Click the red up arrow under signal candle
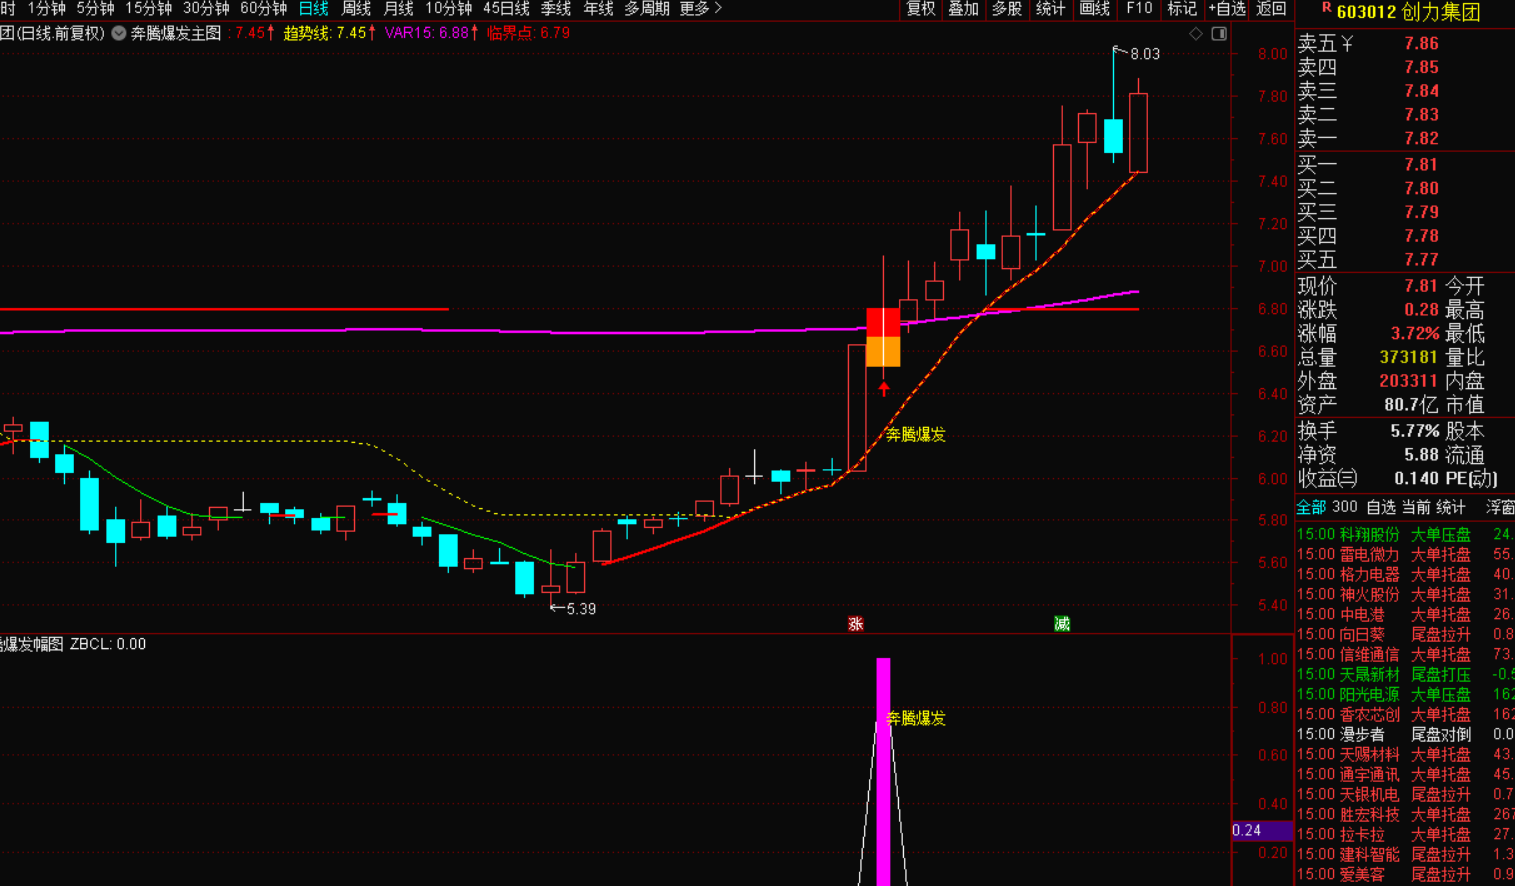This screenshot has height=886, width=1515. tap(884, 388)
